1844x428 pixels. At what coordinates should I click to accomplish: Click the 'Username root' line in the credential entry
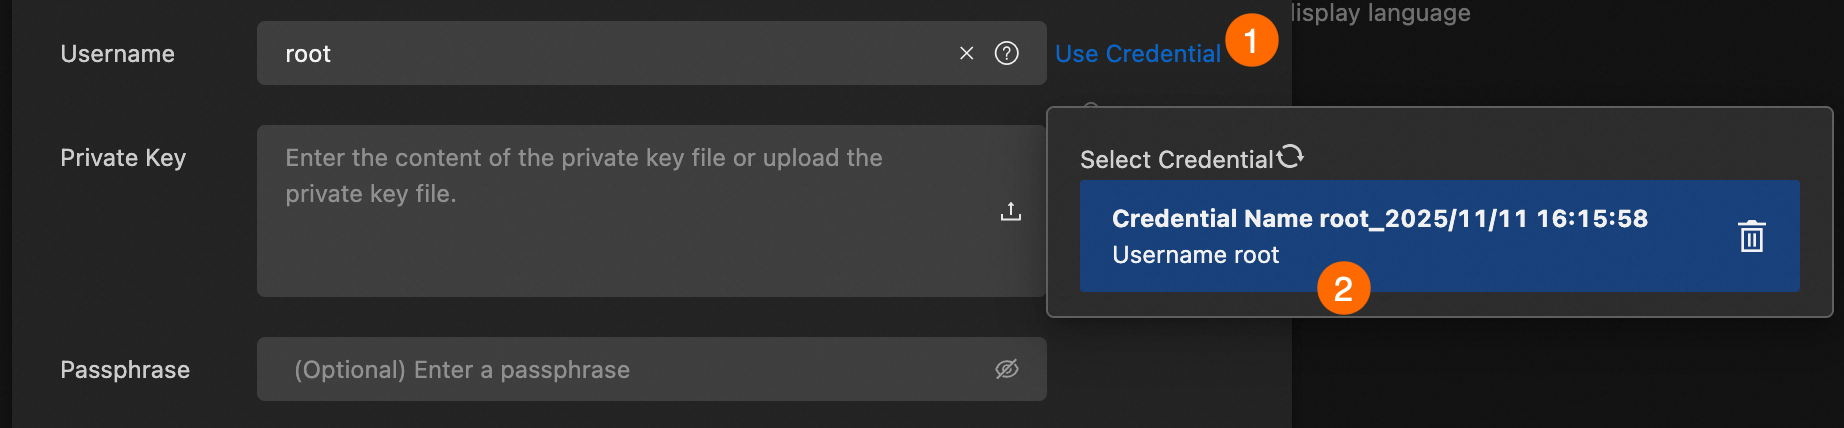click(1195, 256)
